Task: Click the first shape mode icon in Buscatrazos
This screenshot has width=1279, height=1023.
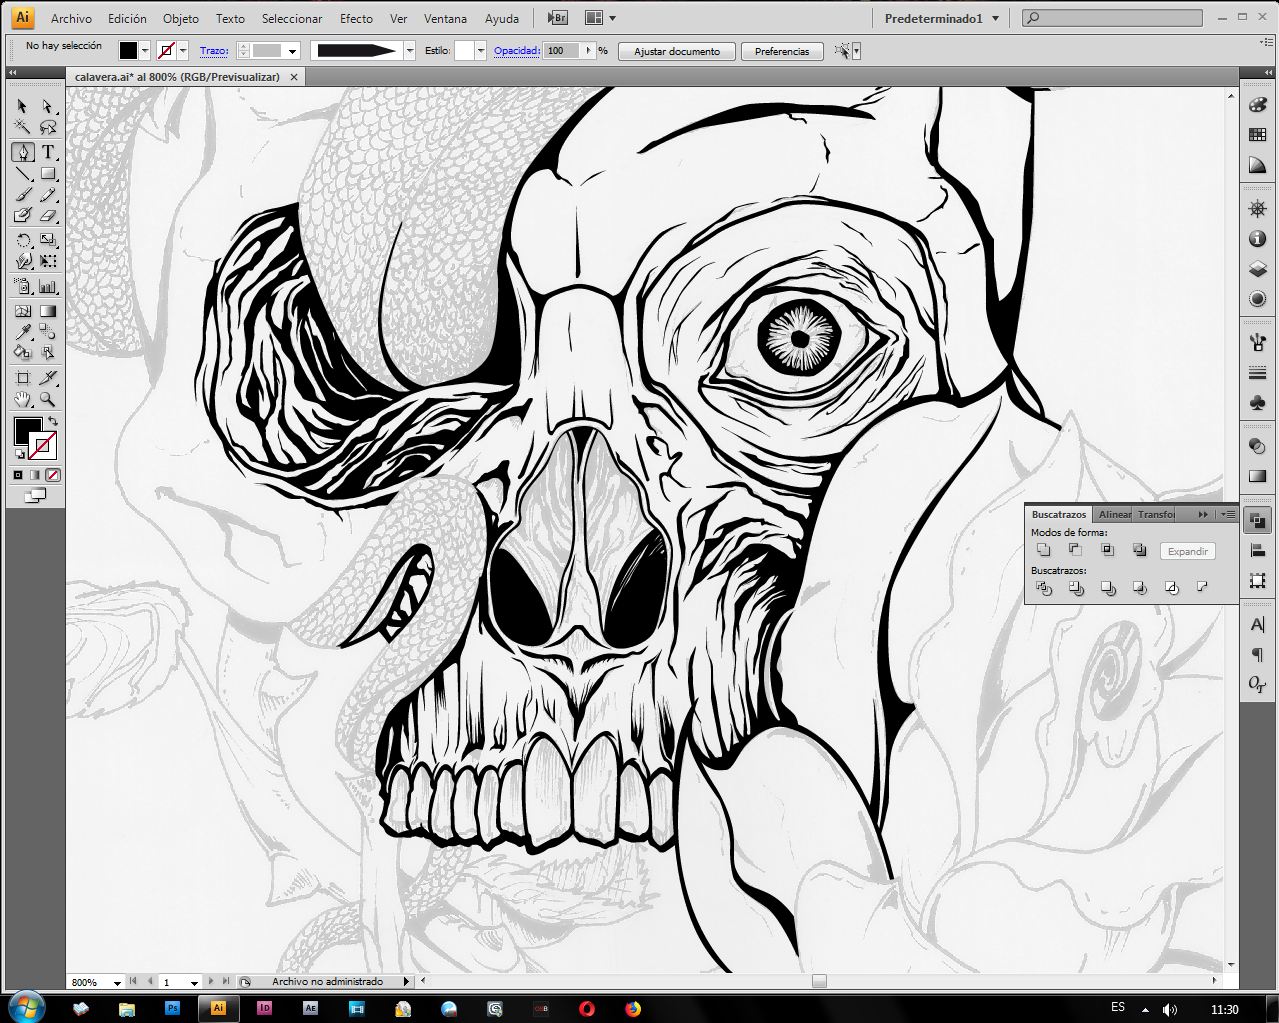Action: [1044, 550]
